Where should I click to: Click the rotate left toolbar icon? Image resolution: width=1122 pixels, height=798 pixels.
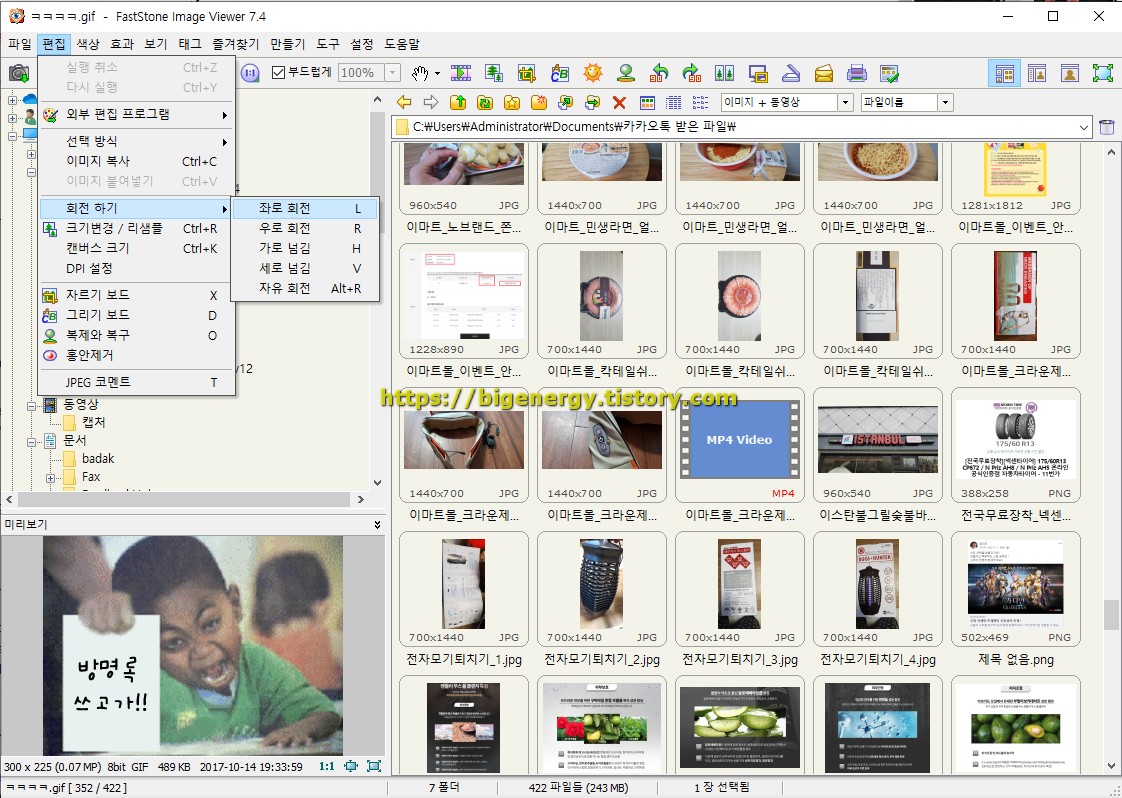659,73
